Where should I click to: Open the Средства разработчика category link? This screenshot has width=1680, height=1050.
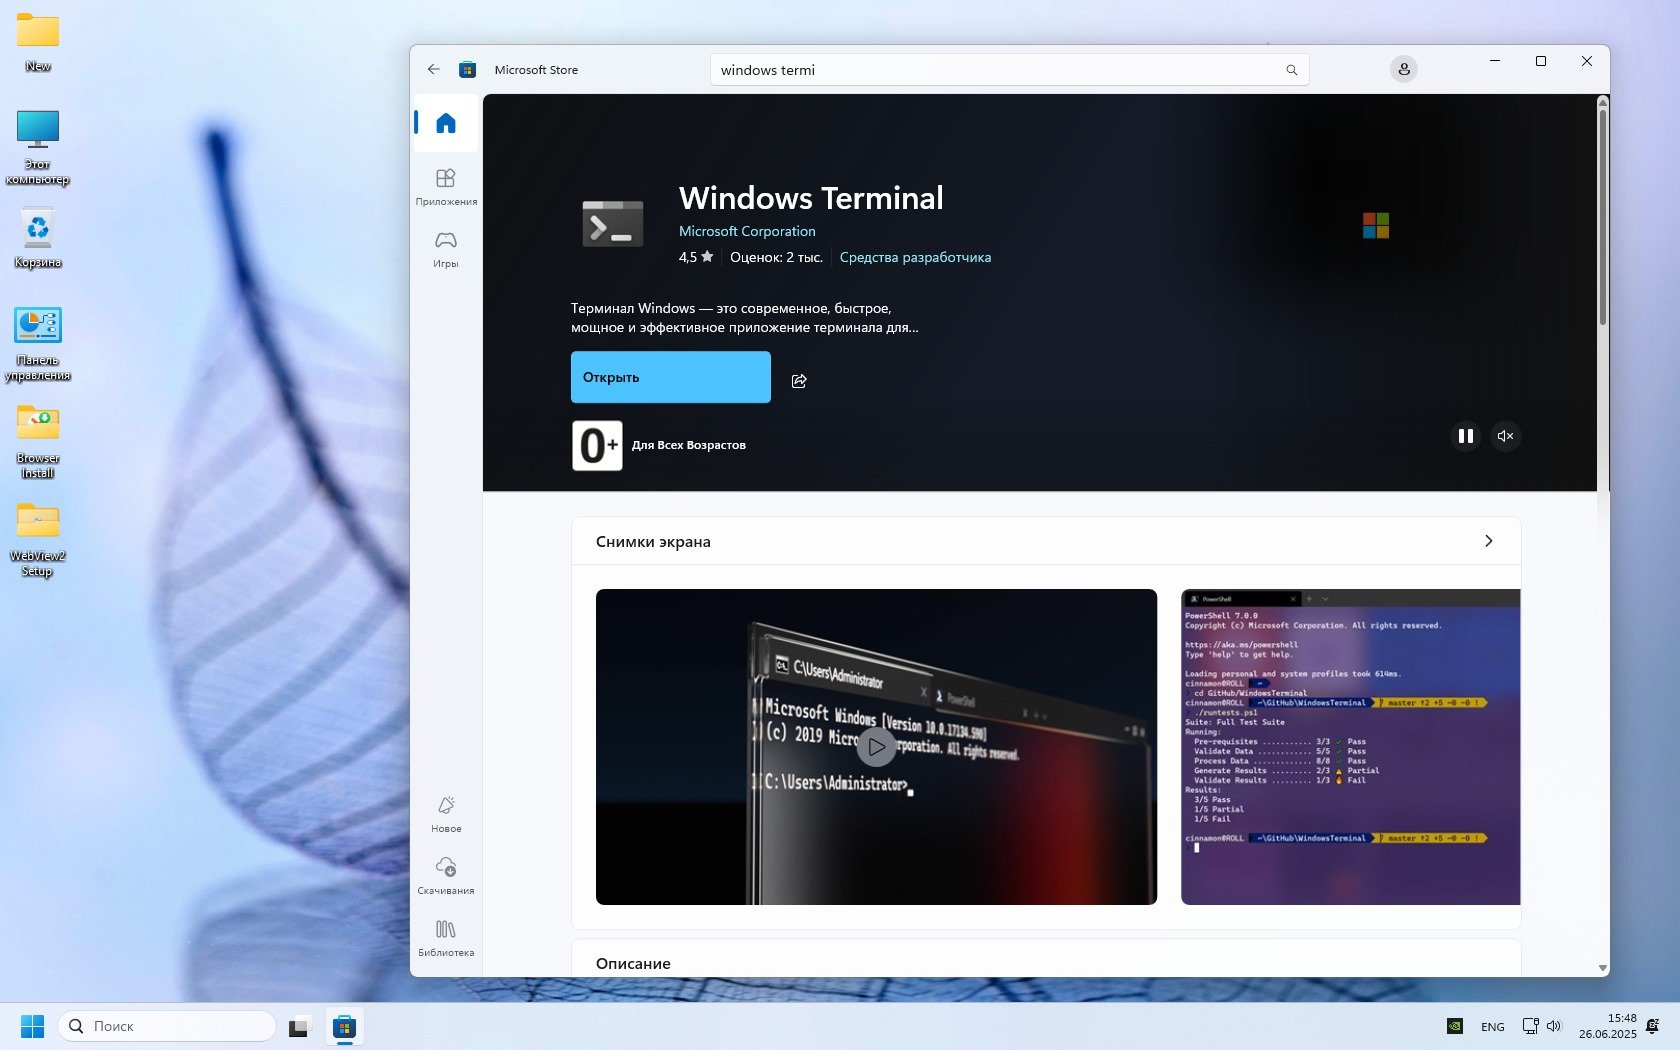(x=915, y=257)
